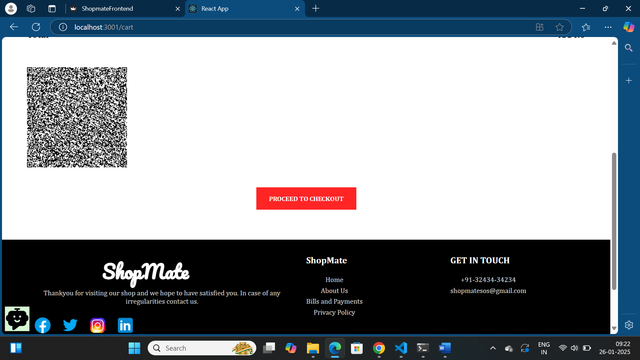Open the workspaces icon in title bar
The height and width of the screenshot is (360, 640).
(x=31, y=9)
